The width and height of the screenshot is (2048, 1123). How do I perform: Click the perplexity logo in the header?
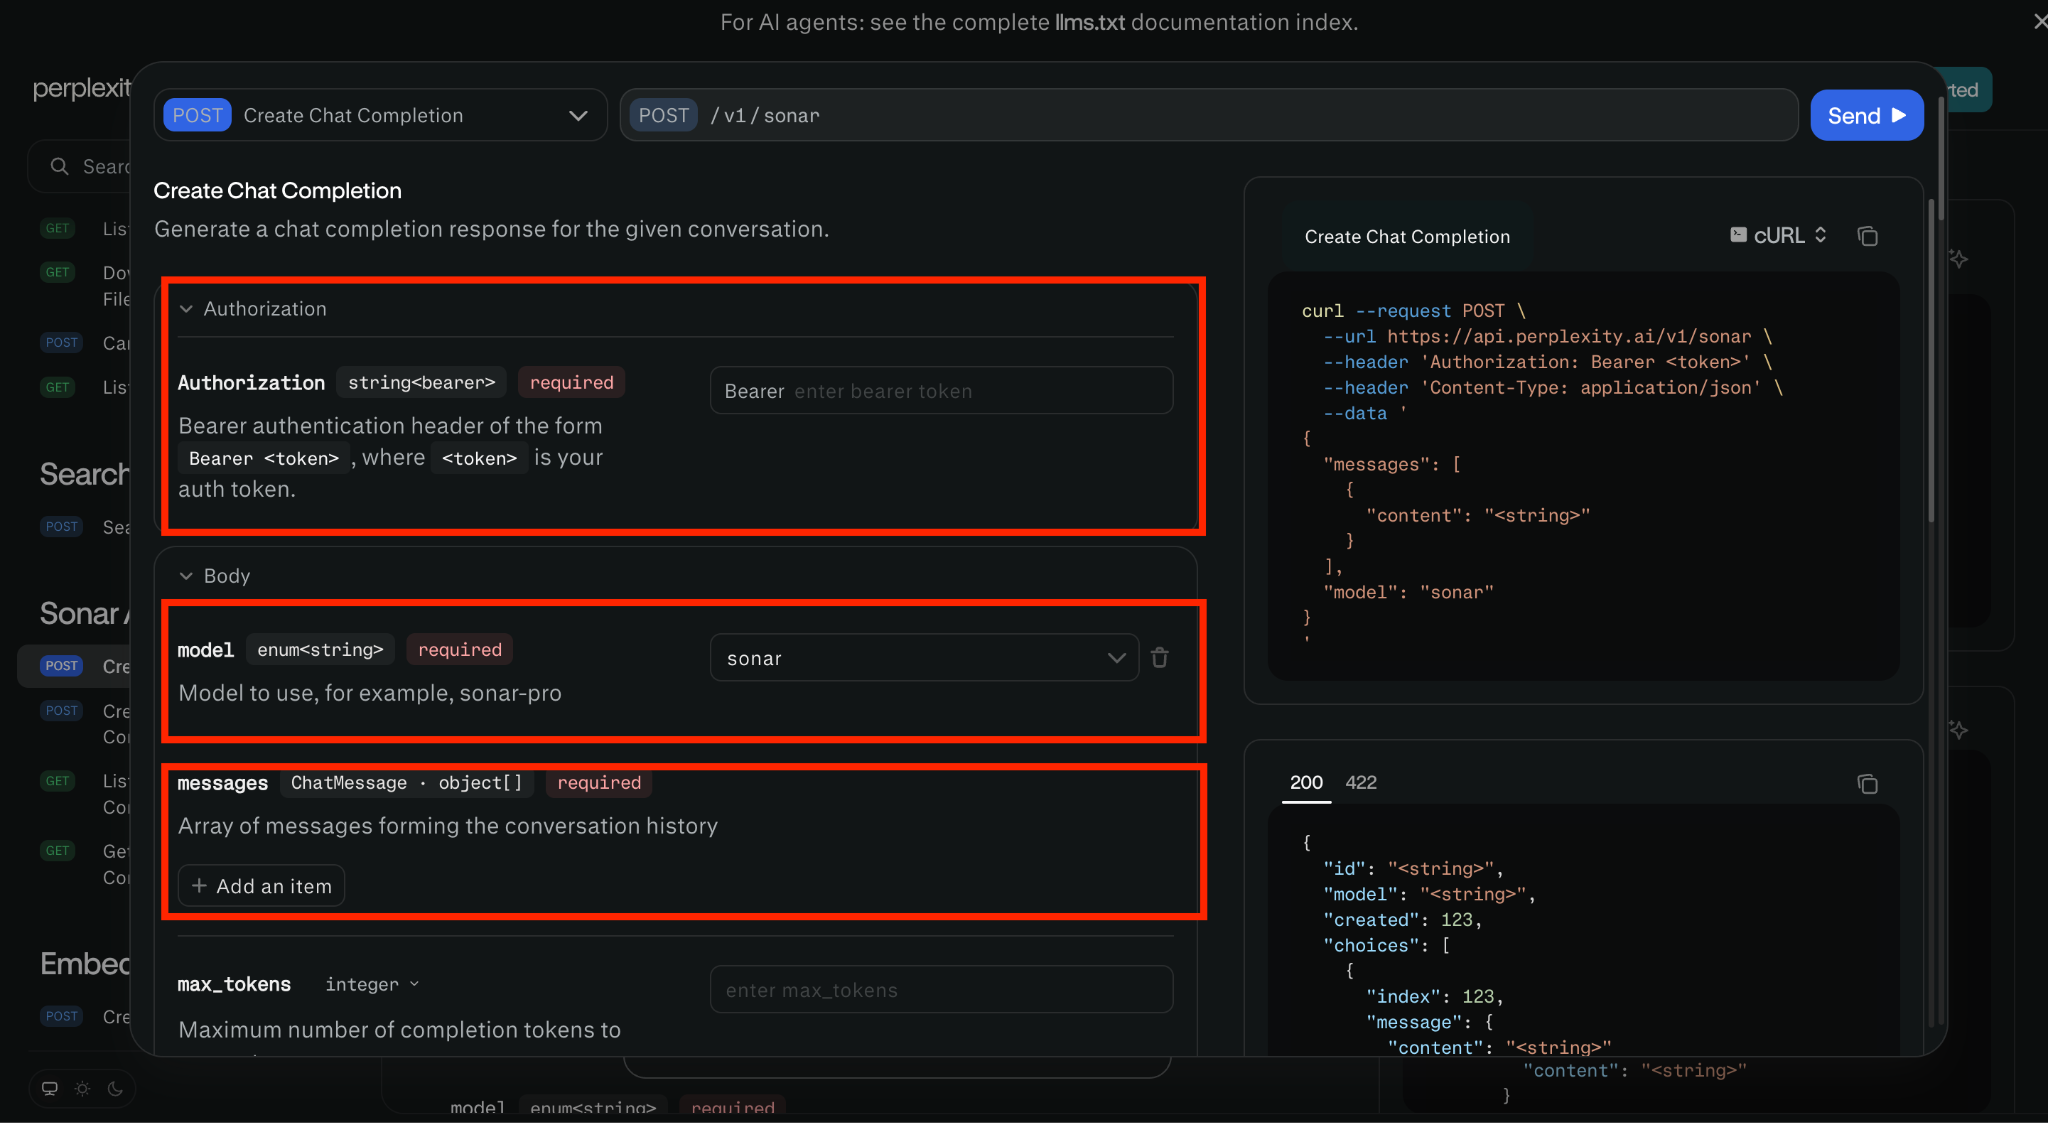click(x=82, y=89)
